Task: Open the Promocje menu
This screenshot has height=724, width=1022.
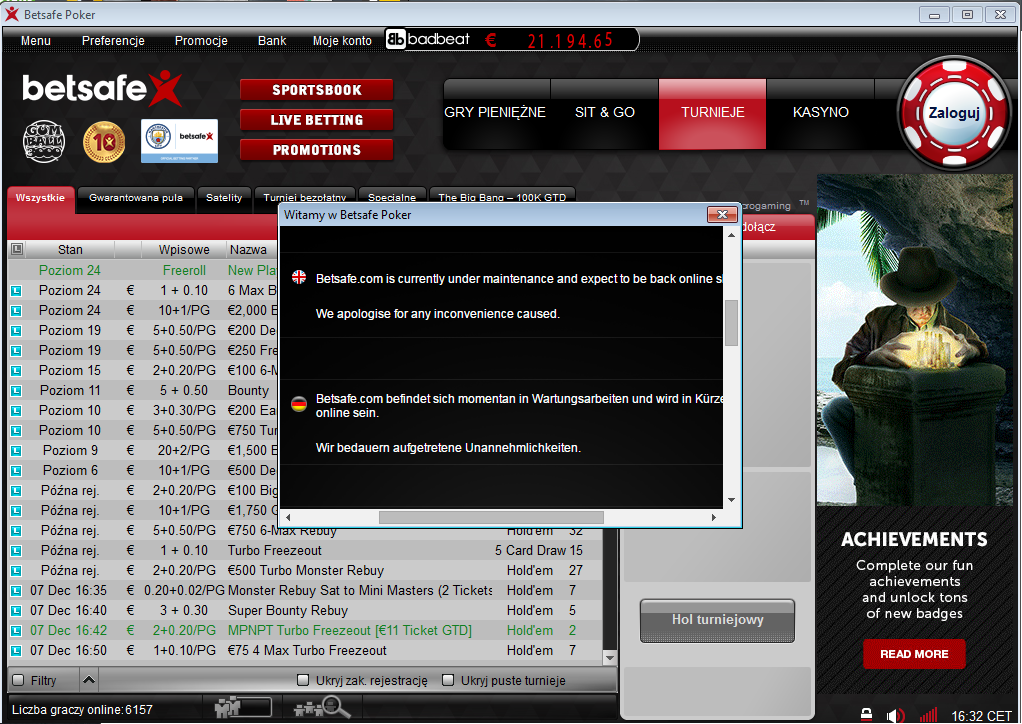Action: 201,40
